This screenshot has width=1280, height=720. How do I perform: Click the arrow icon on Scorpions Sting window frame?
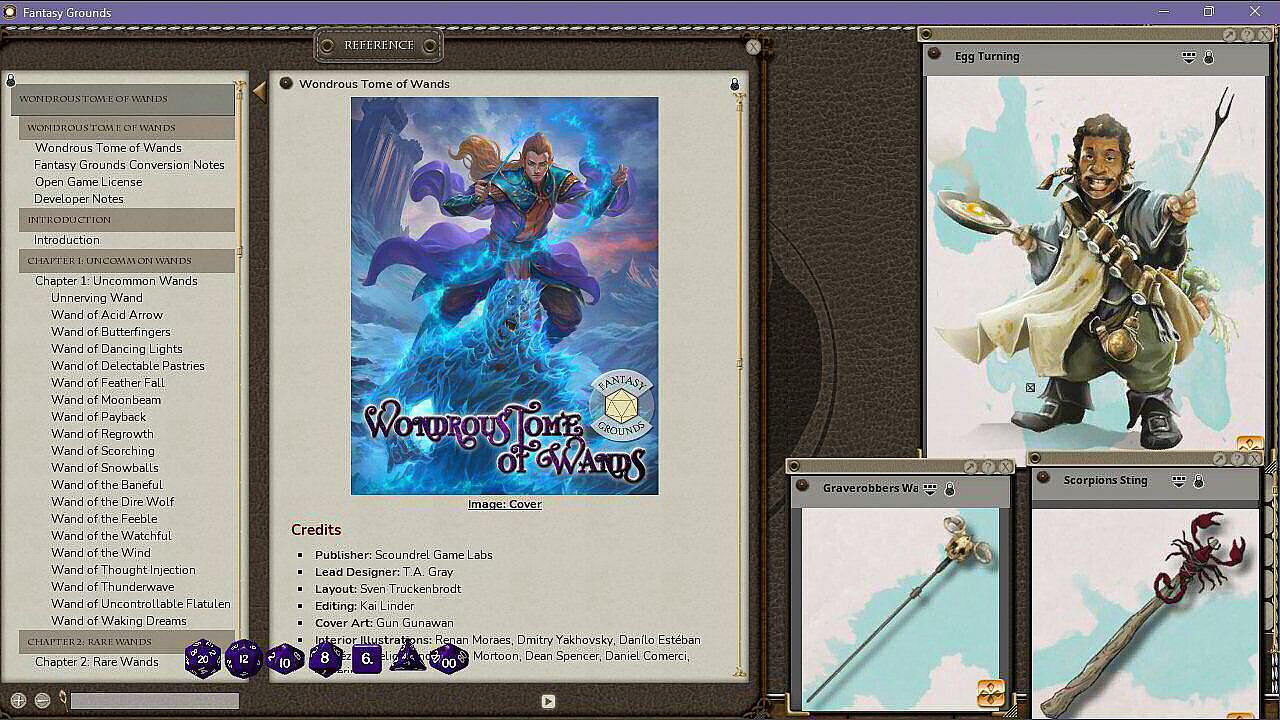pos(1220,459)
